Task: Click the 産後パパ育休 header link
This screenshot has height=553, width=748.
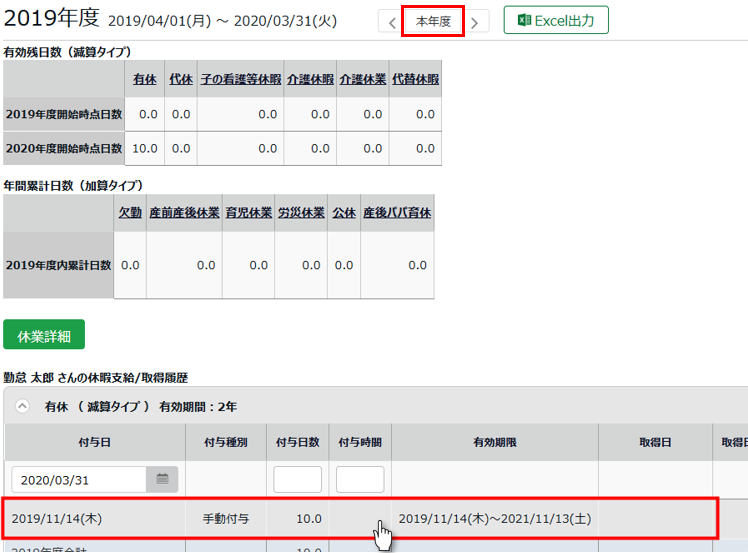Action: [x=397, y=213]
